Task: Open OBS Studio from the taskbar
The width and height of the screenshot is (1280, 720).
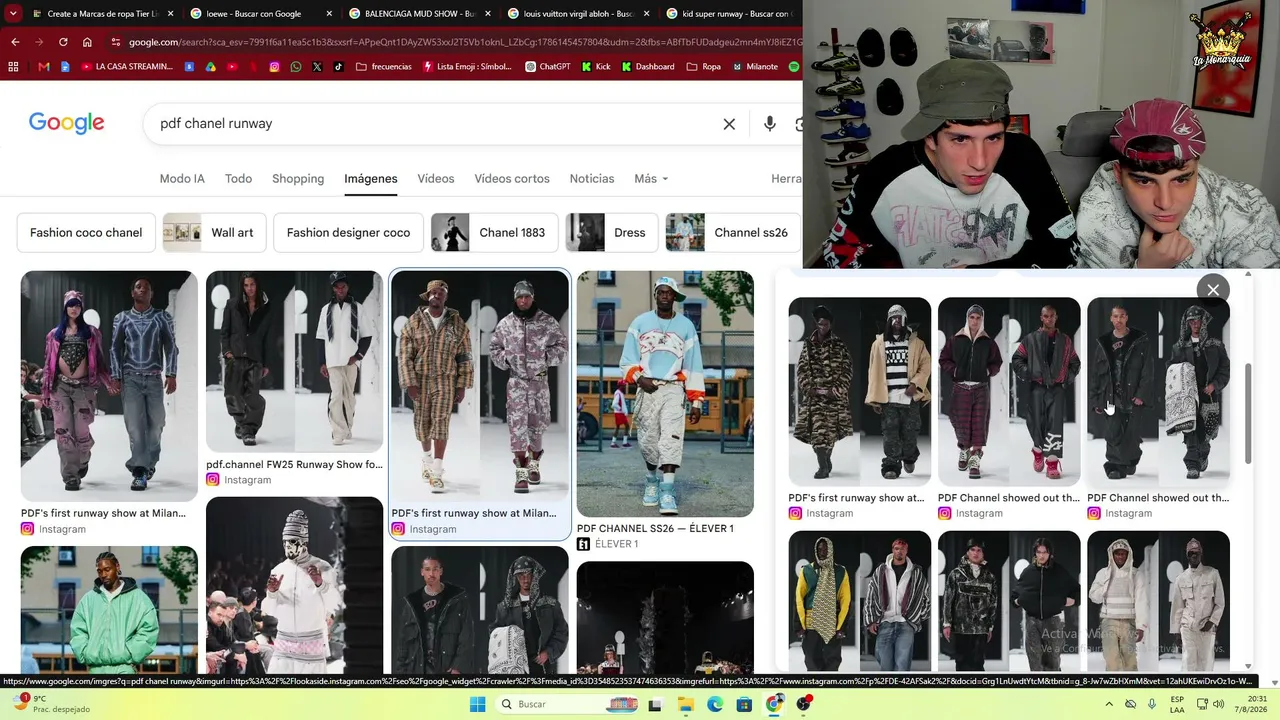Action: (x=804, y=704)
